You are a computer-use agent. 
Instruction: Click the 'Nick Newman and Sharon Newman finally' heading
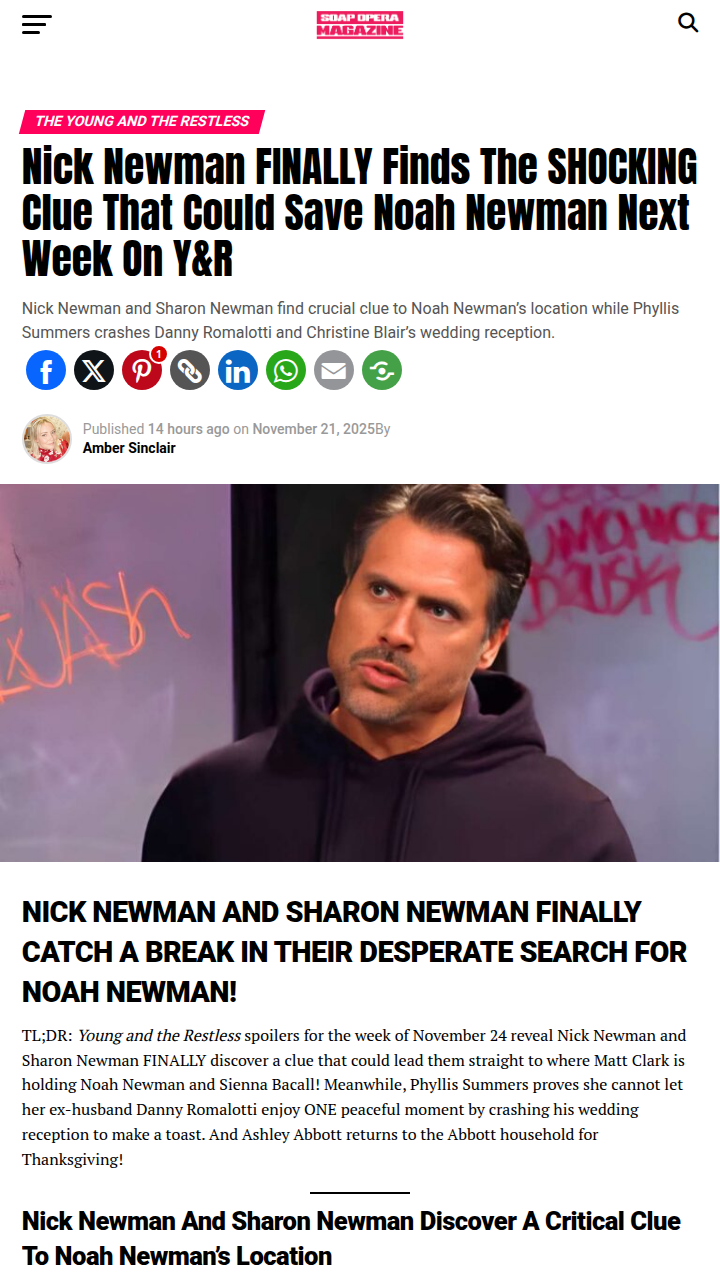(355, 952)
